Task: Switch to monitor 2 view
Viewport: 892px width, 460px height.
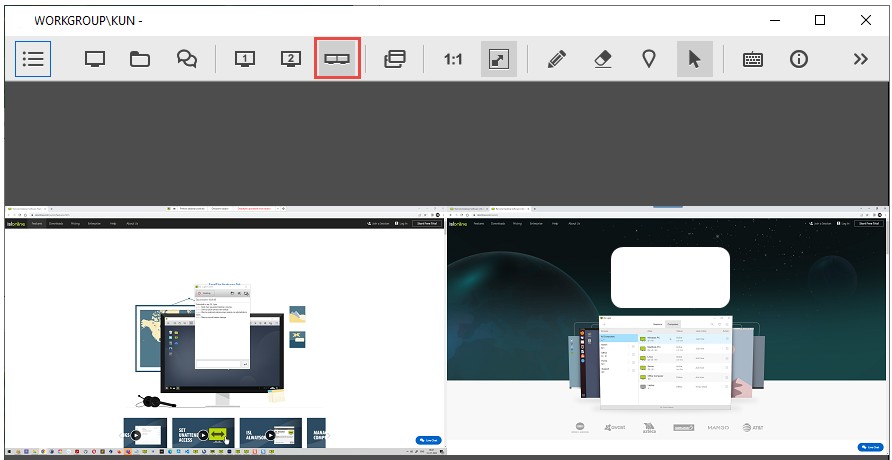Action: point(291,59)
